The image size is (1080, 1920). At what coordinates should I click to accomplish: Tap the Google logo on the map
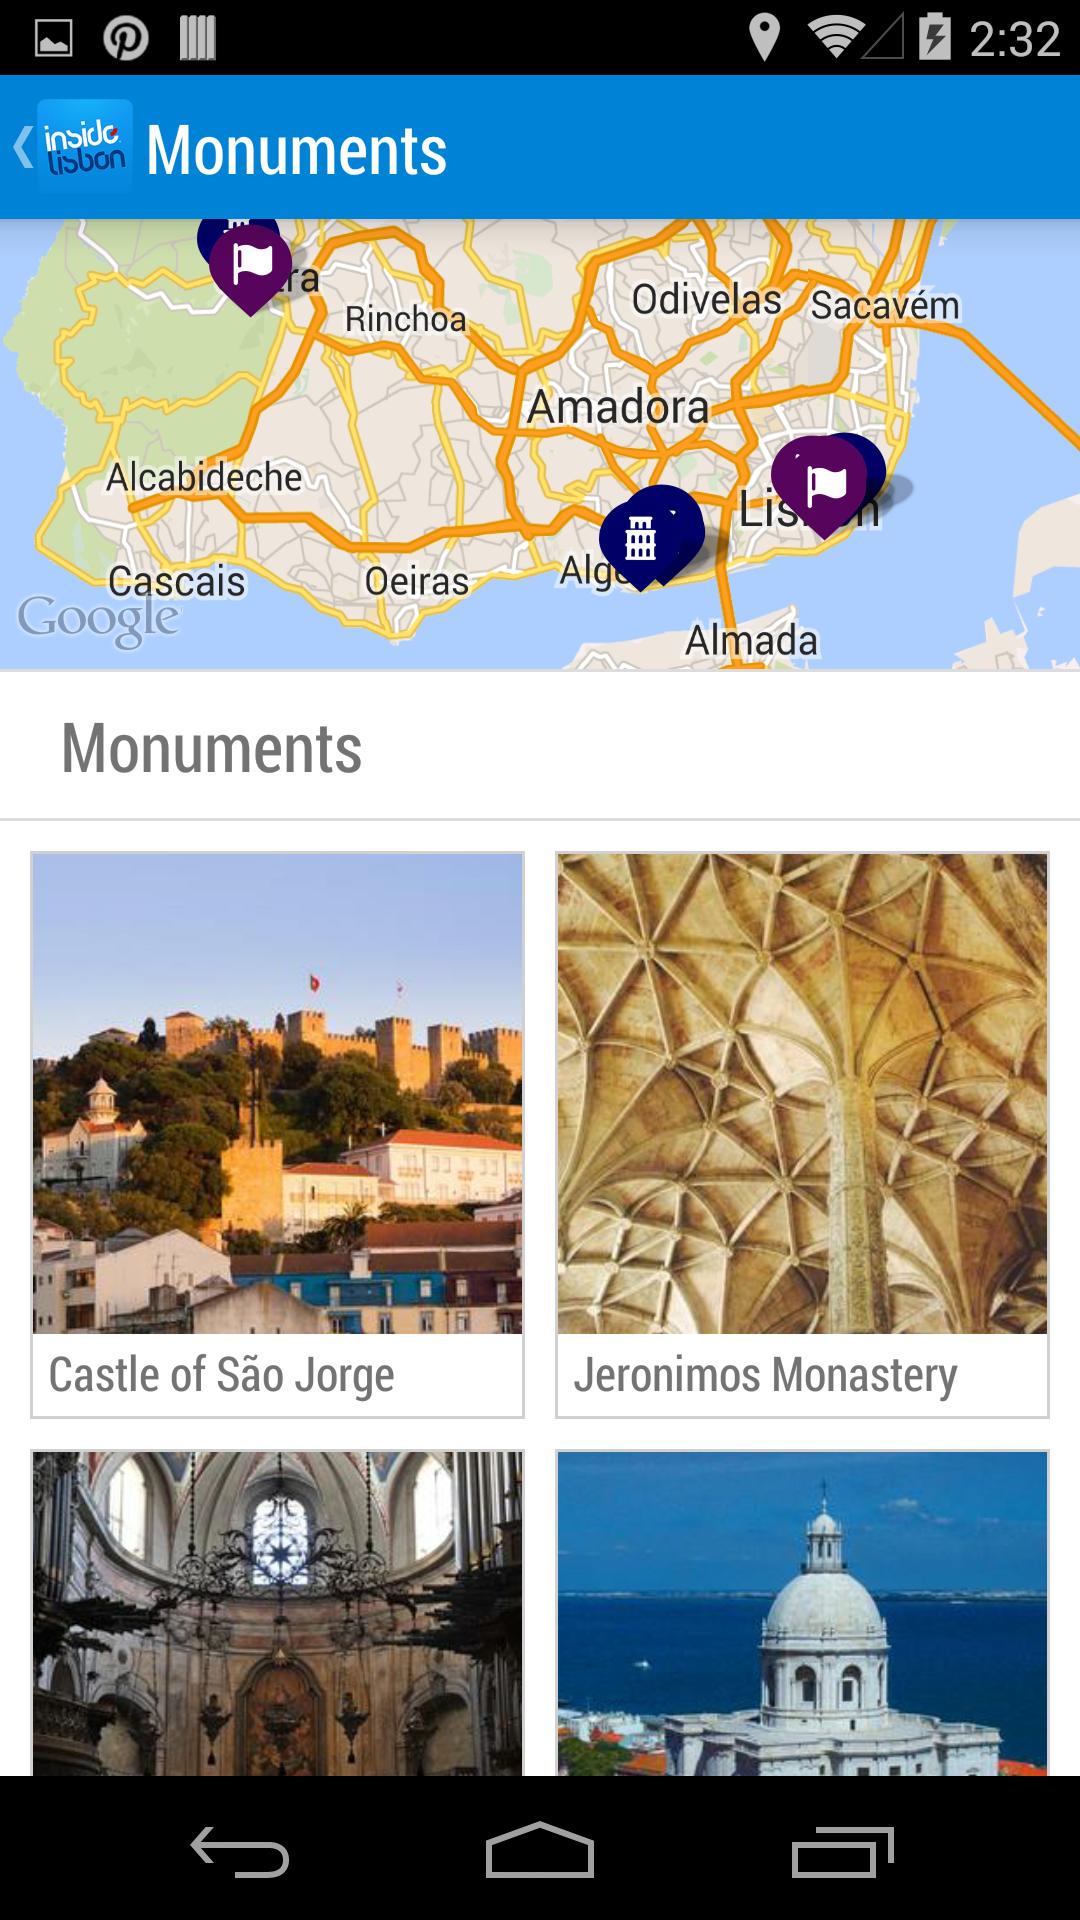pyautogui.click(x=98, y=620)
